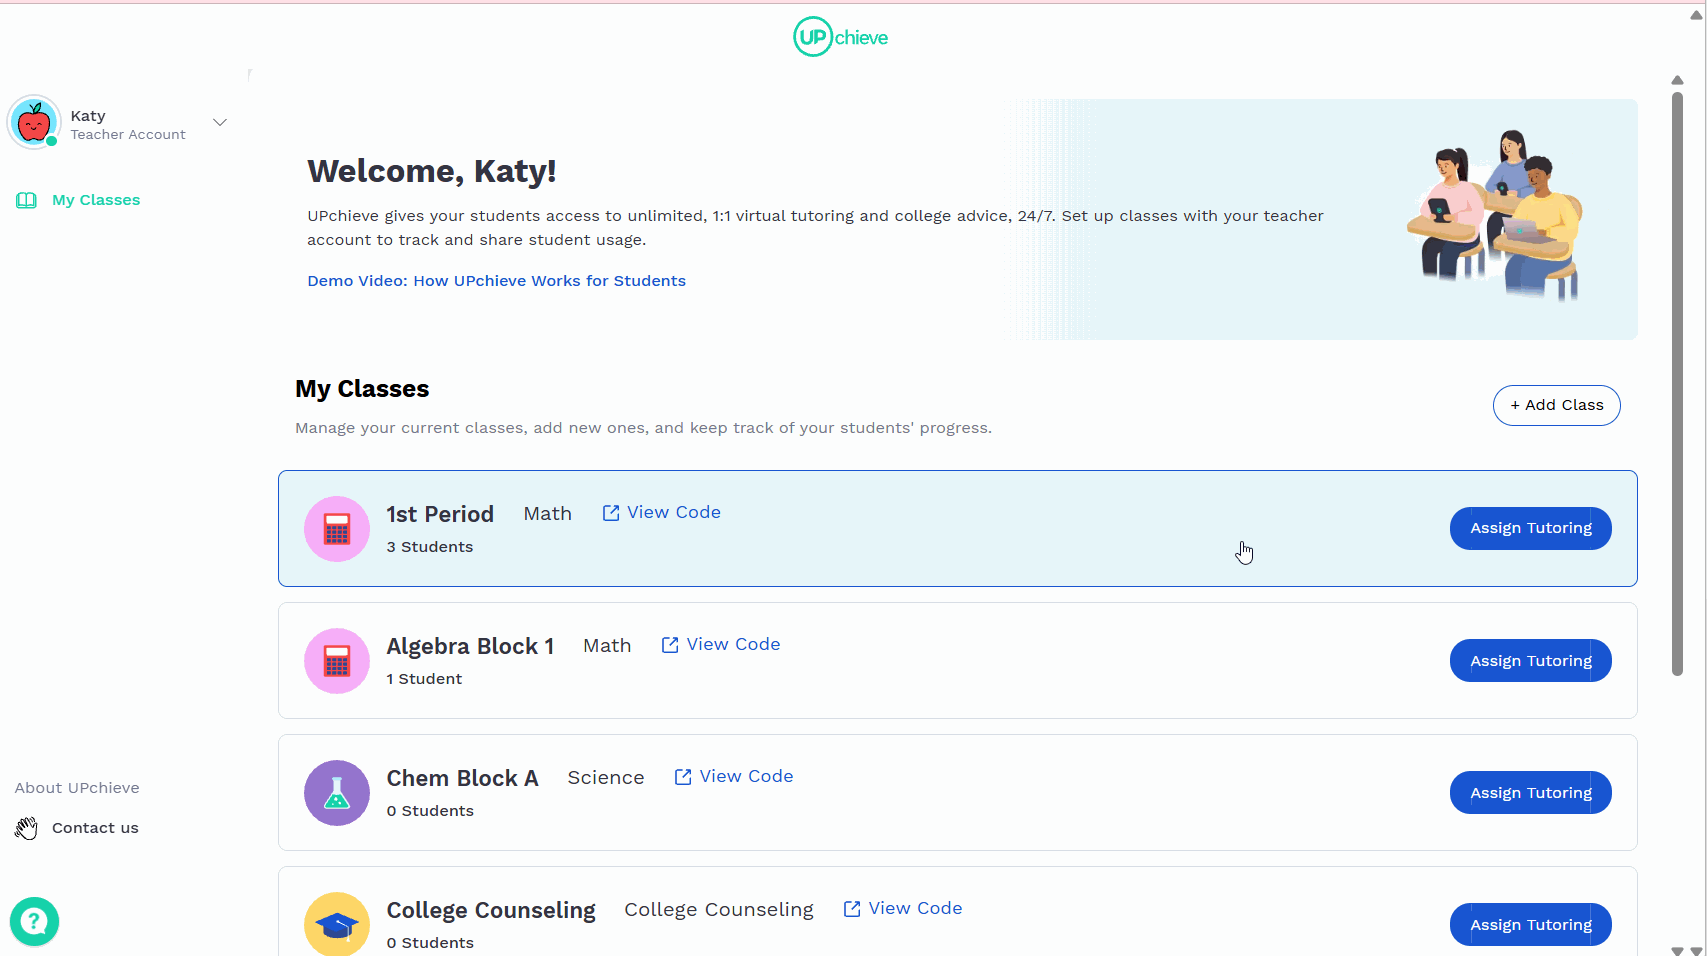Assign Tutoring for College Counseling

pyautogui.click(x=1530, y=924)
